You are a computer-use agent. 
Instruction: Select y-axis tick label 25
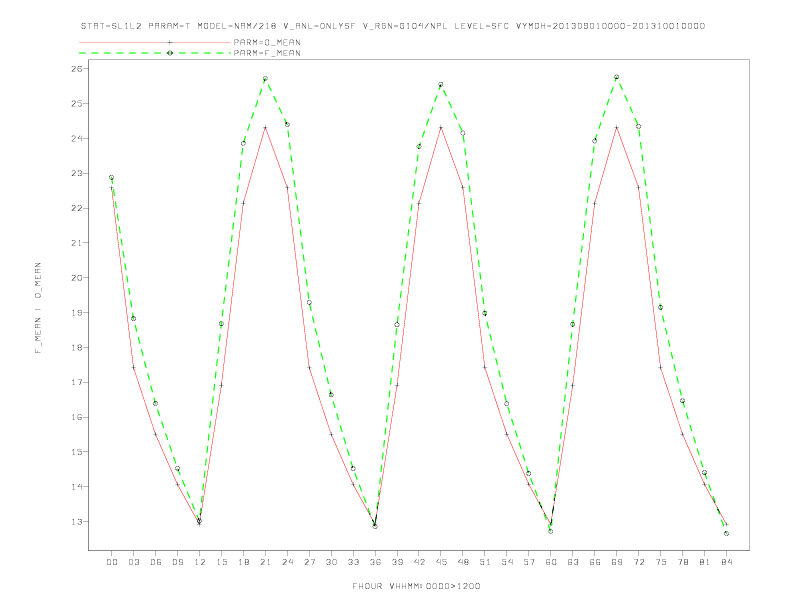point(77,104)
